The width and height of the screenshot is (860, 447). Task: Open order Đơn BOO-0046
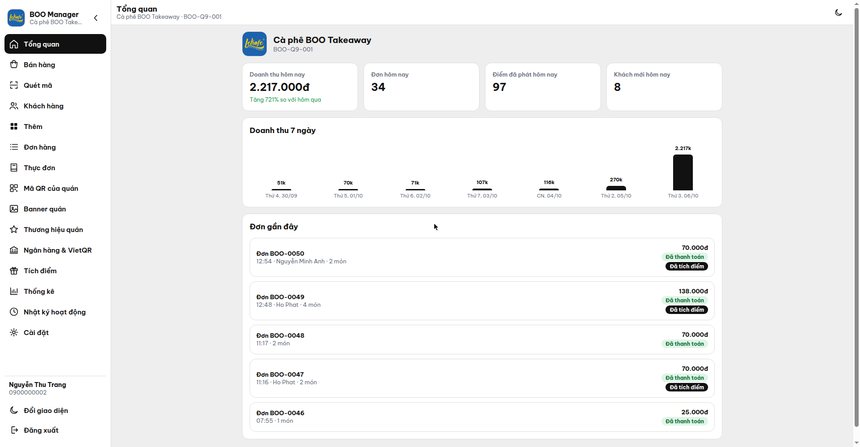point(482,417)
